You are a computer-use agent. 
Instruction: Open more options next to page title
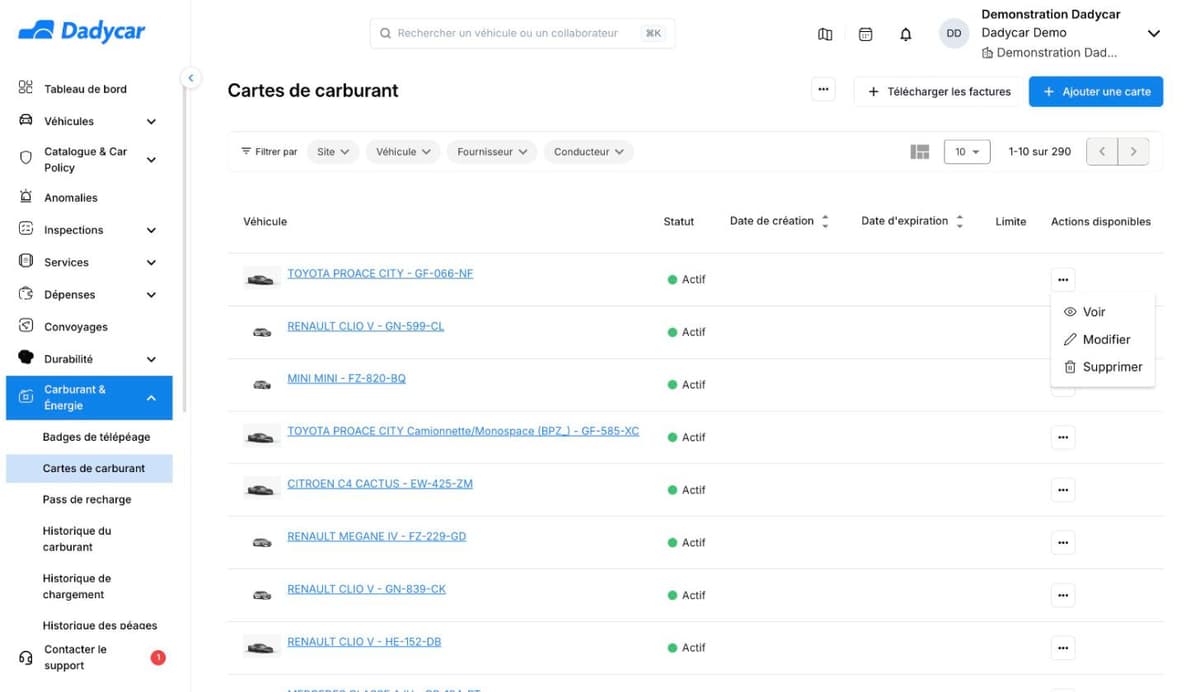(x=823, y=90)
